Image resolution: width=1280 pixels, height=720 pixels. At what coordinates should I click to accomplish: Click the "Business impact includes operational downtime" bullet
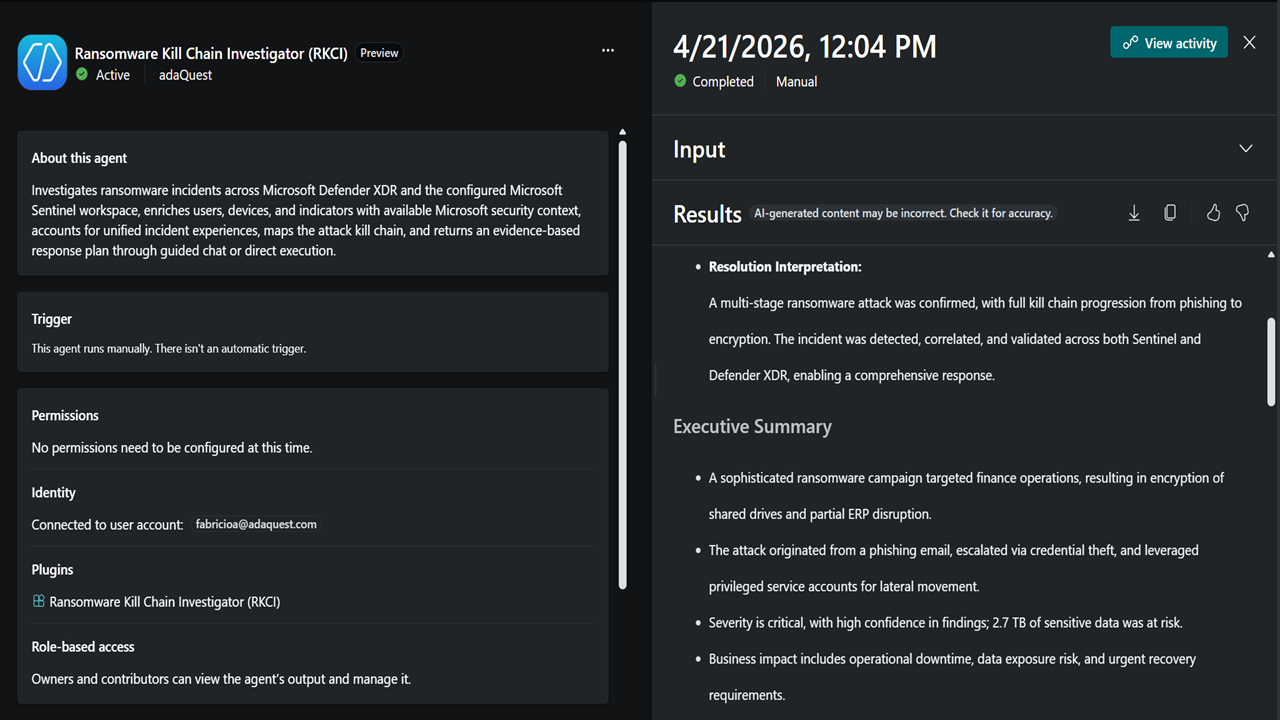click(952, 677)
